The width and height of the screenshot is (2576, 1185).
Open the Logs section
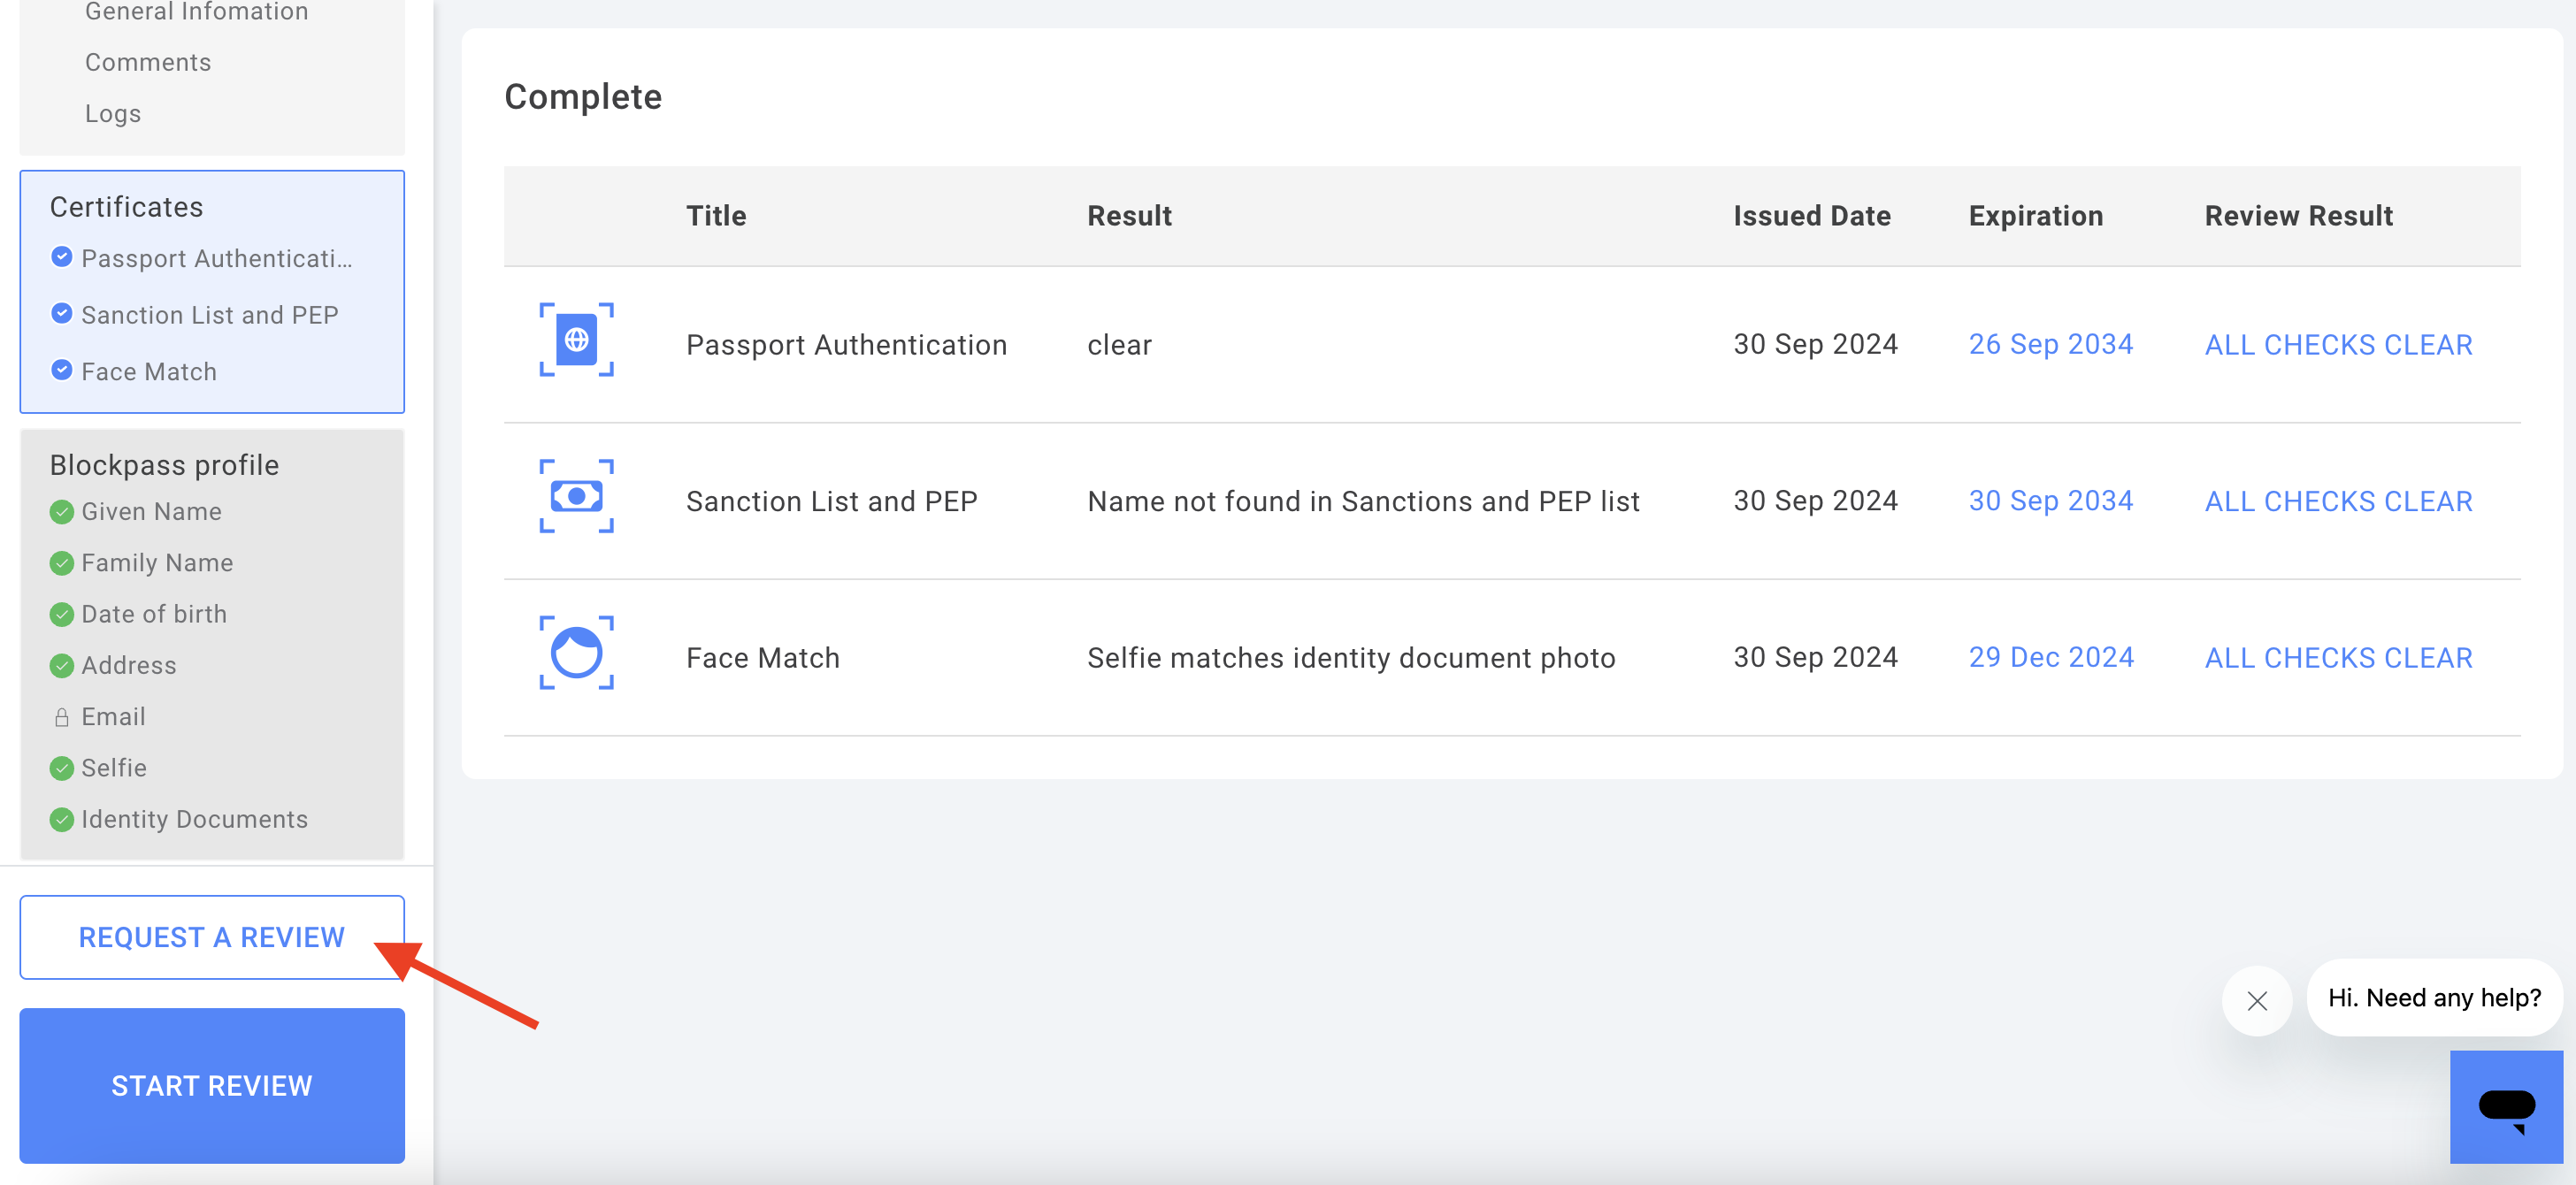[x=113, y=113]
